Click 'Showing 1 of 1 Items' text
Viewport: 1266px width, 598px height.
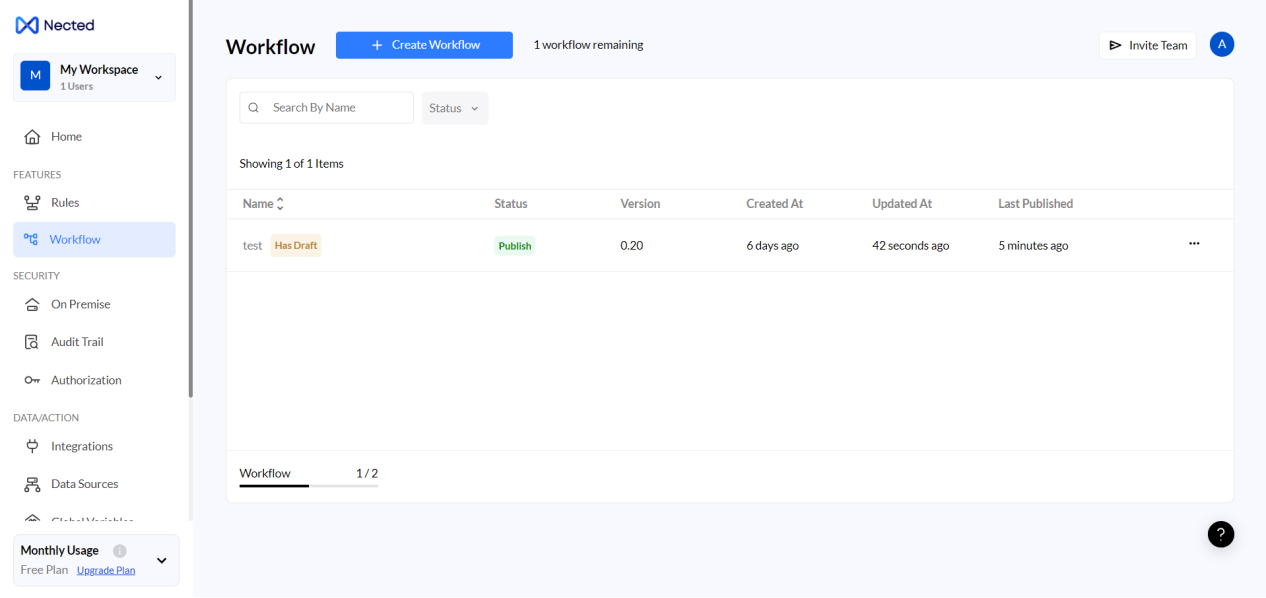pos(292,164)
